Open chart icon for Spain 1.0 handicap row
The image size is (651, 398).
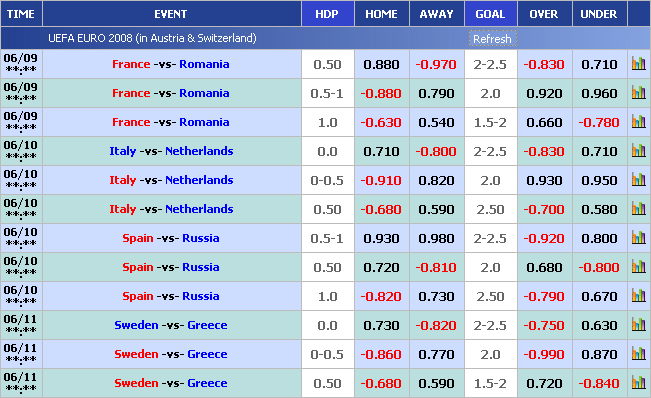[639, 296]
